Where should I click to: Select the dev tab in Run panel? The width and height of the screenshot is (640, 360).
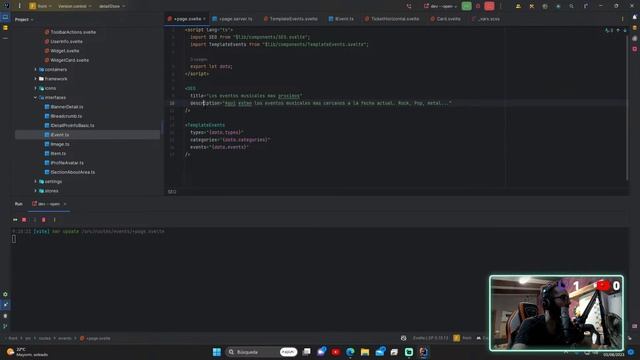click(49, 204)
